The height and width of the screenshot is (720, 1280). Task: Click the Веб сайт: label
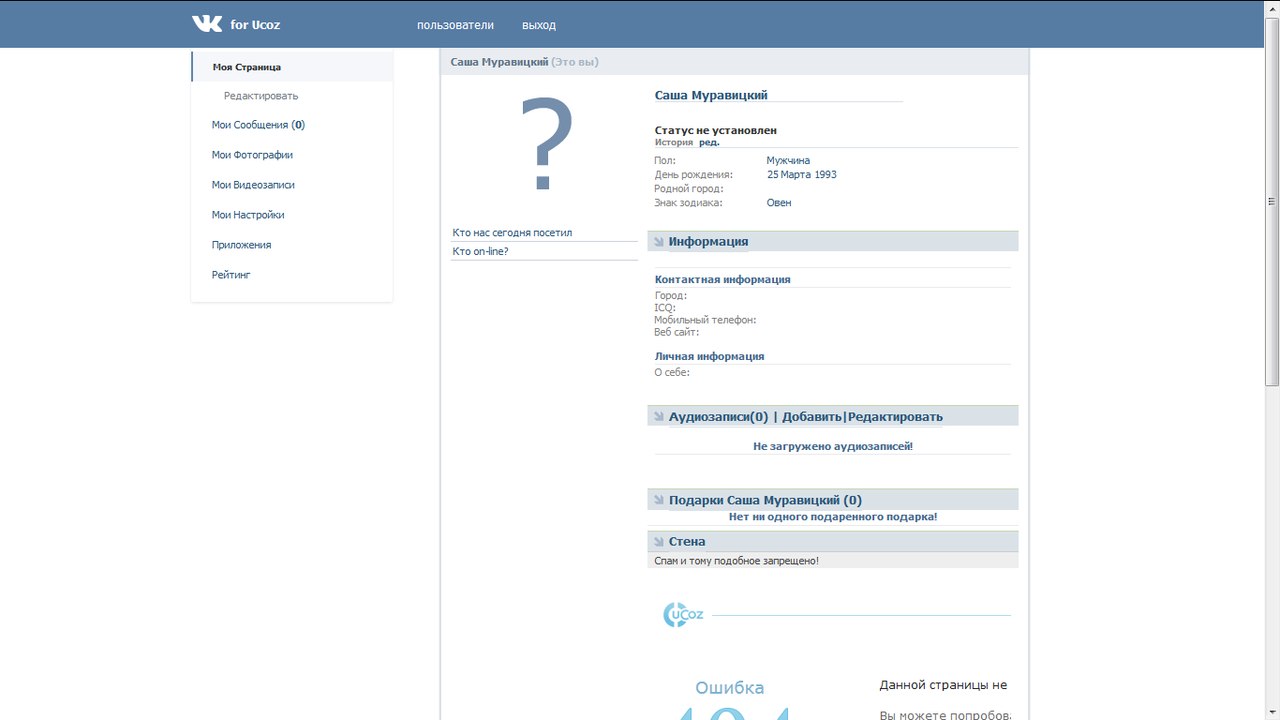tap(677, 332)
